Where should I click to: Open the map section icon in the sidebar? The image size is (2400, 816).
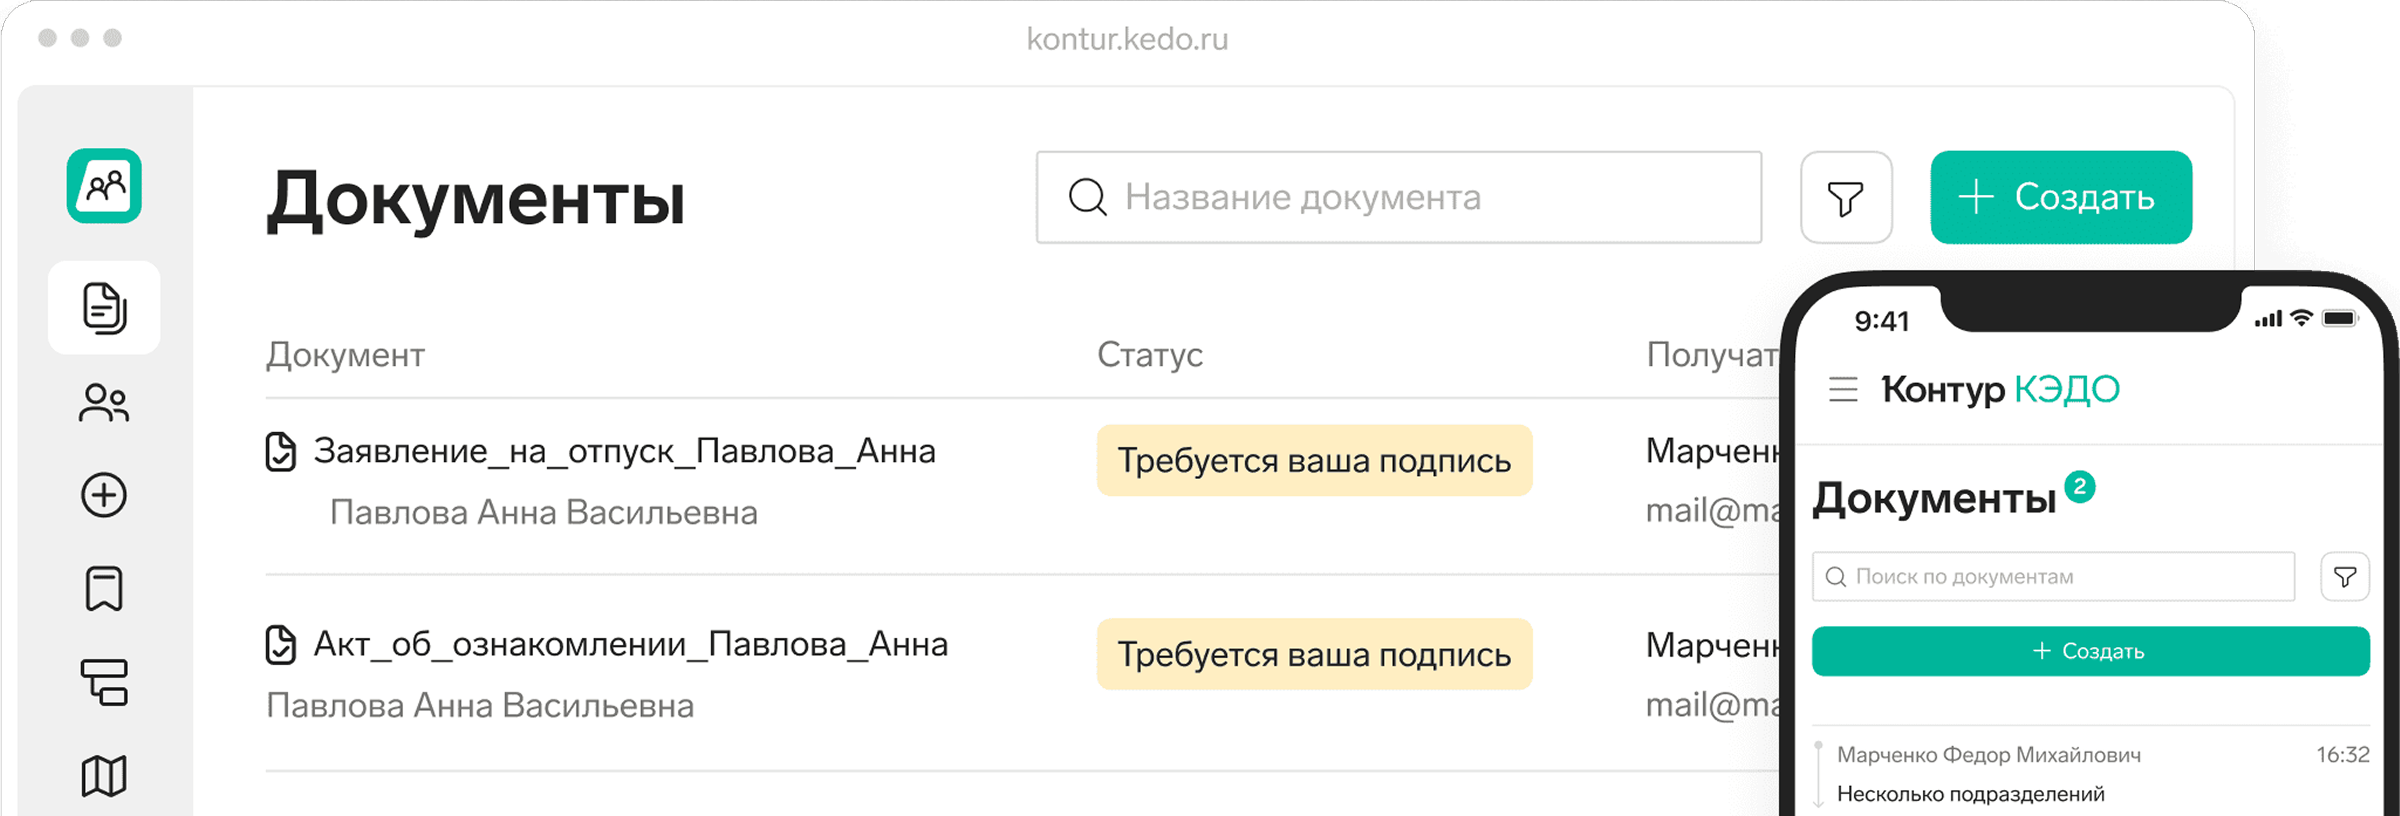point(105,773)
